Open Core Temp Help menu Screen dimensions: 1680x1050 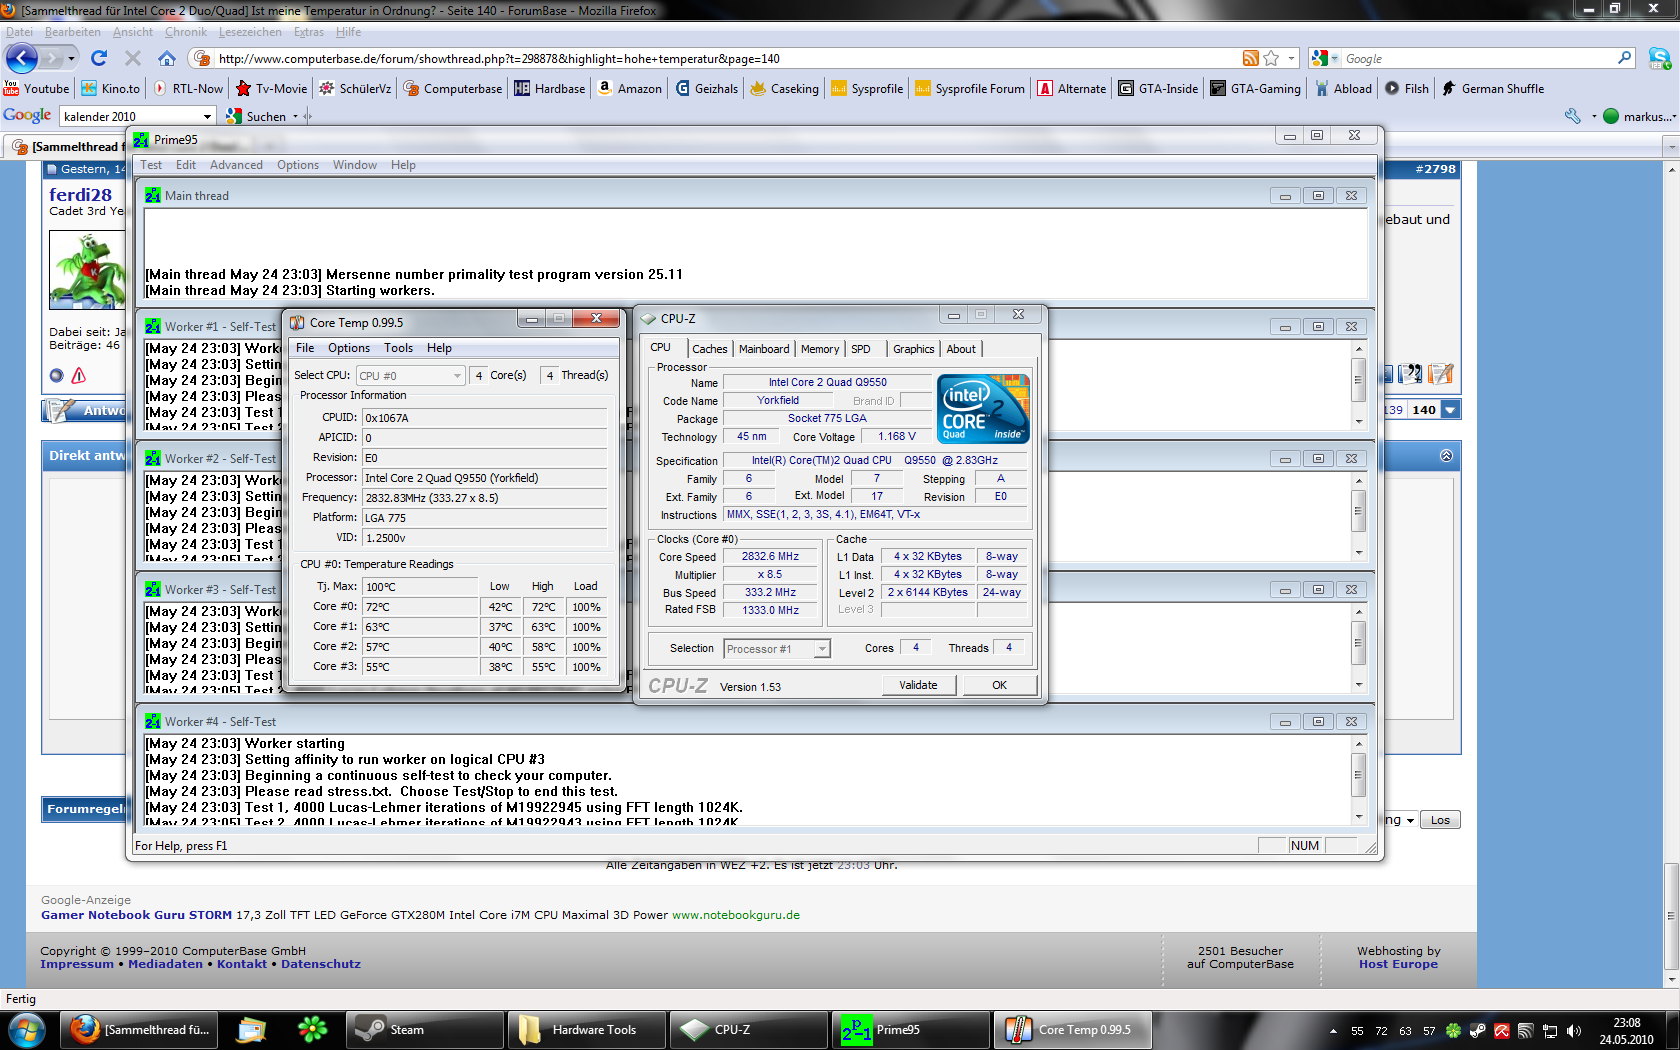tap(439, 348)
